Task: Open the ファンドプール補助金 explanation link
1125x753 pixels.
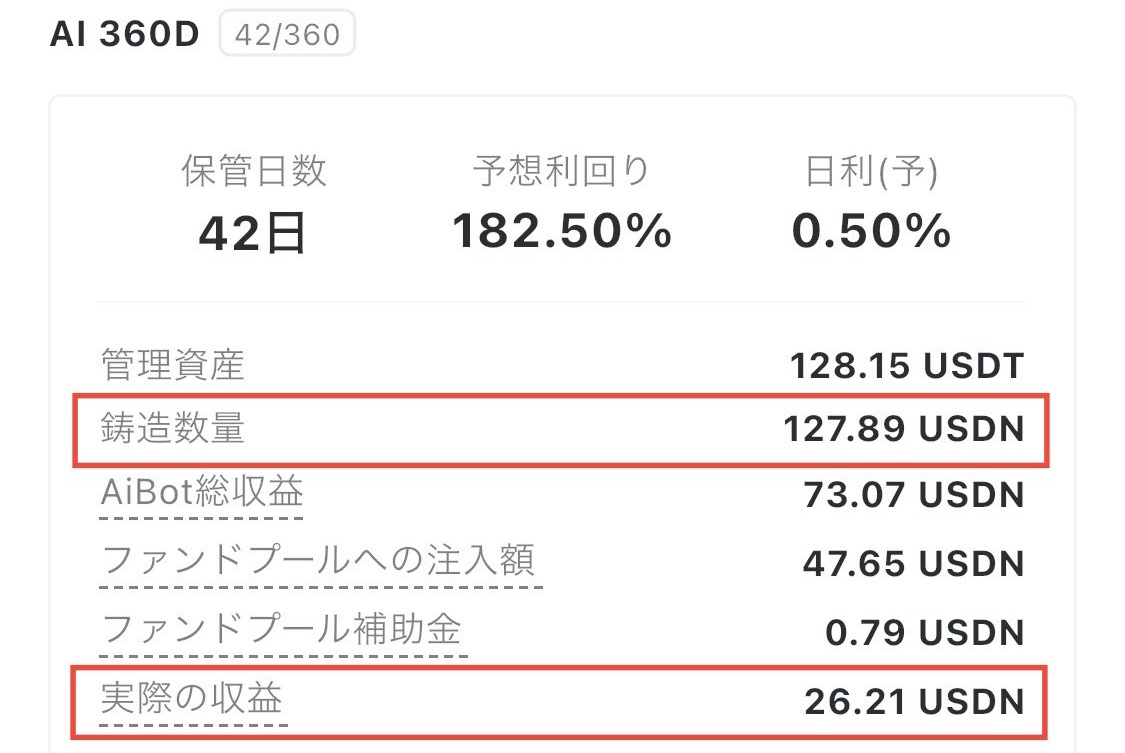Action: 282,630
